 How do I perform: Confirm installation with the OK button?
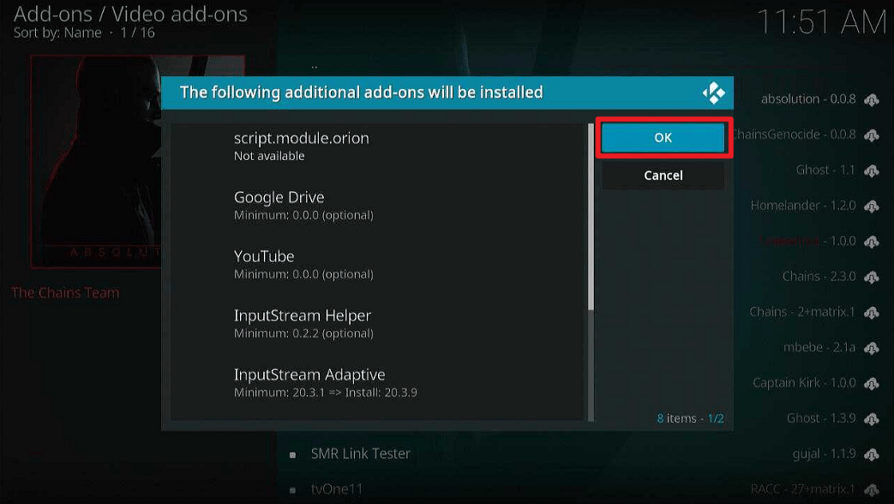click(663, 137)
